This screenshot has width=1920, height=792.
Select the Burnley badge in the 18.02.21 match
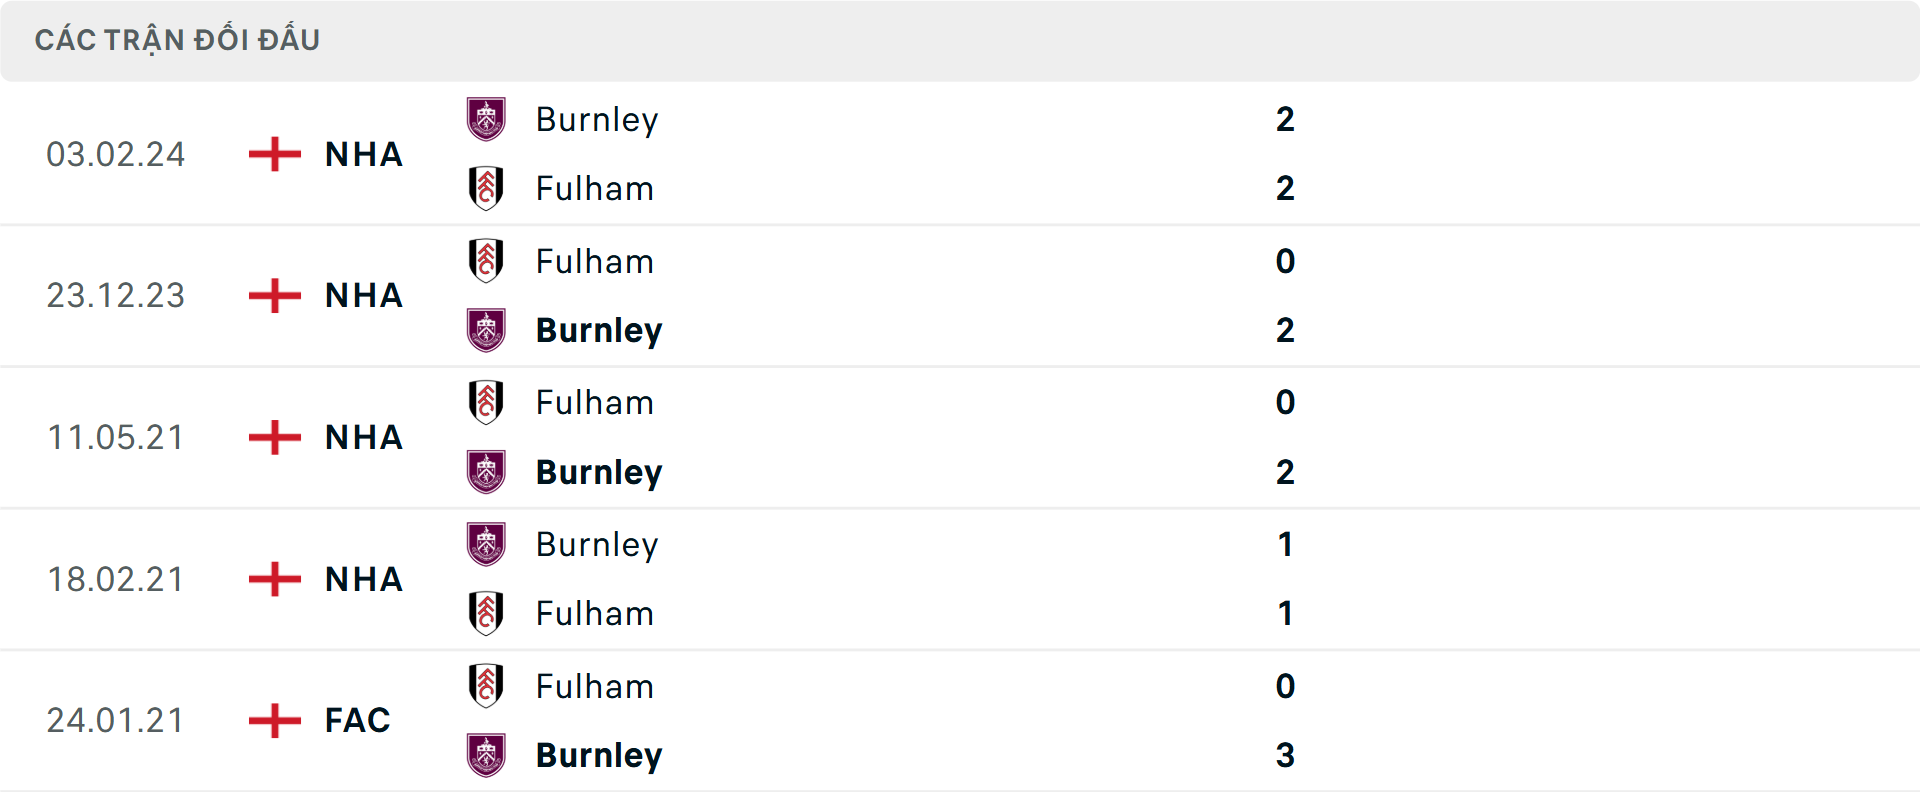point(487,543)
